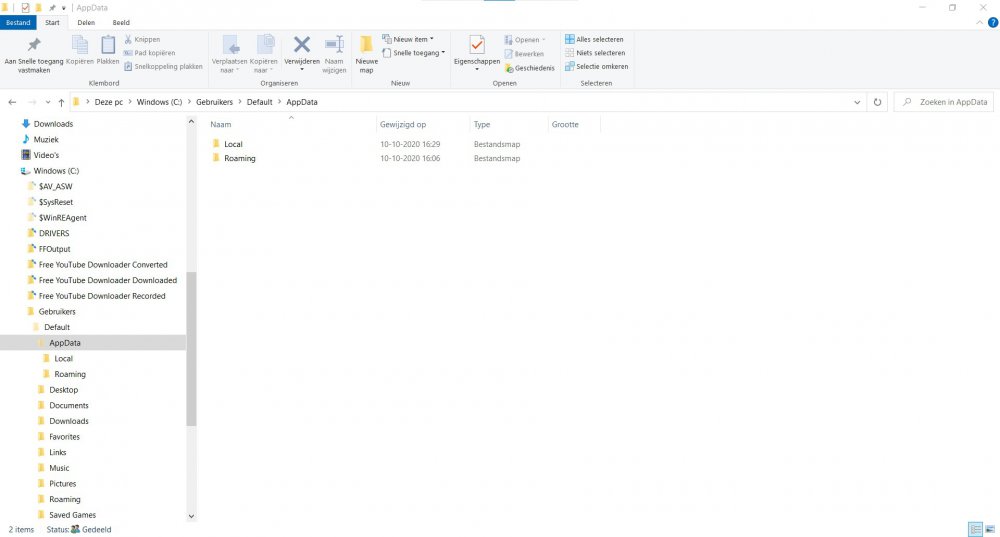This screenshot has height=537, width=1000.
Task: Switch to the large icons view toggle
Action: tap(990, 529)
